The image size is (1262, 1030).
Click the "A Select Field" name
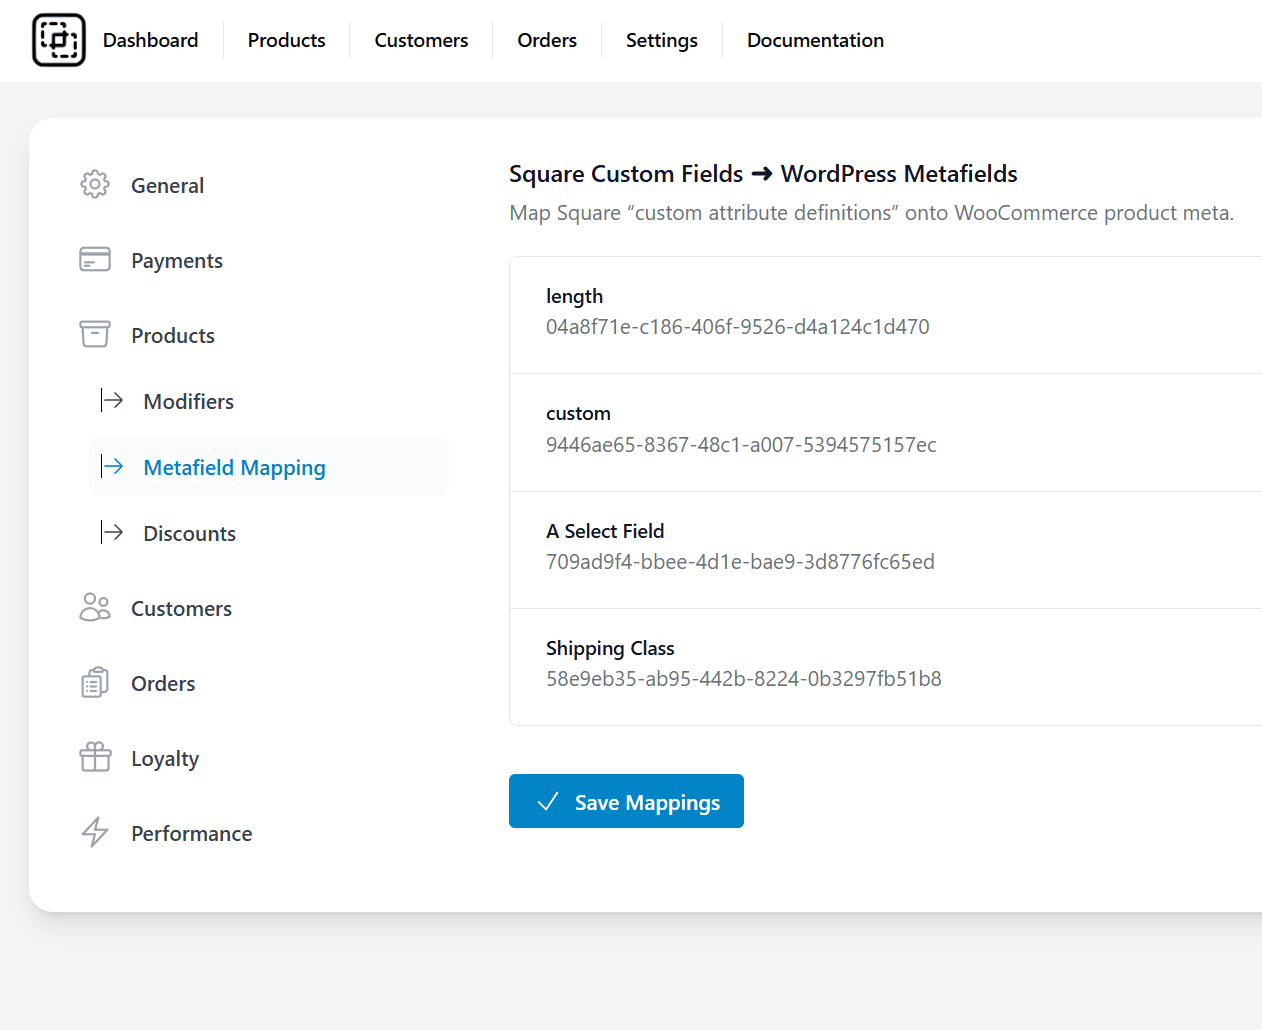coord(605,531)
